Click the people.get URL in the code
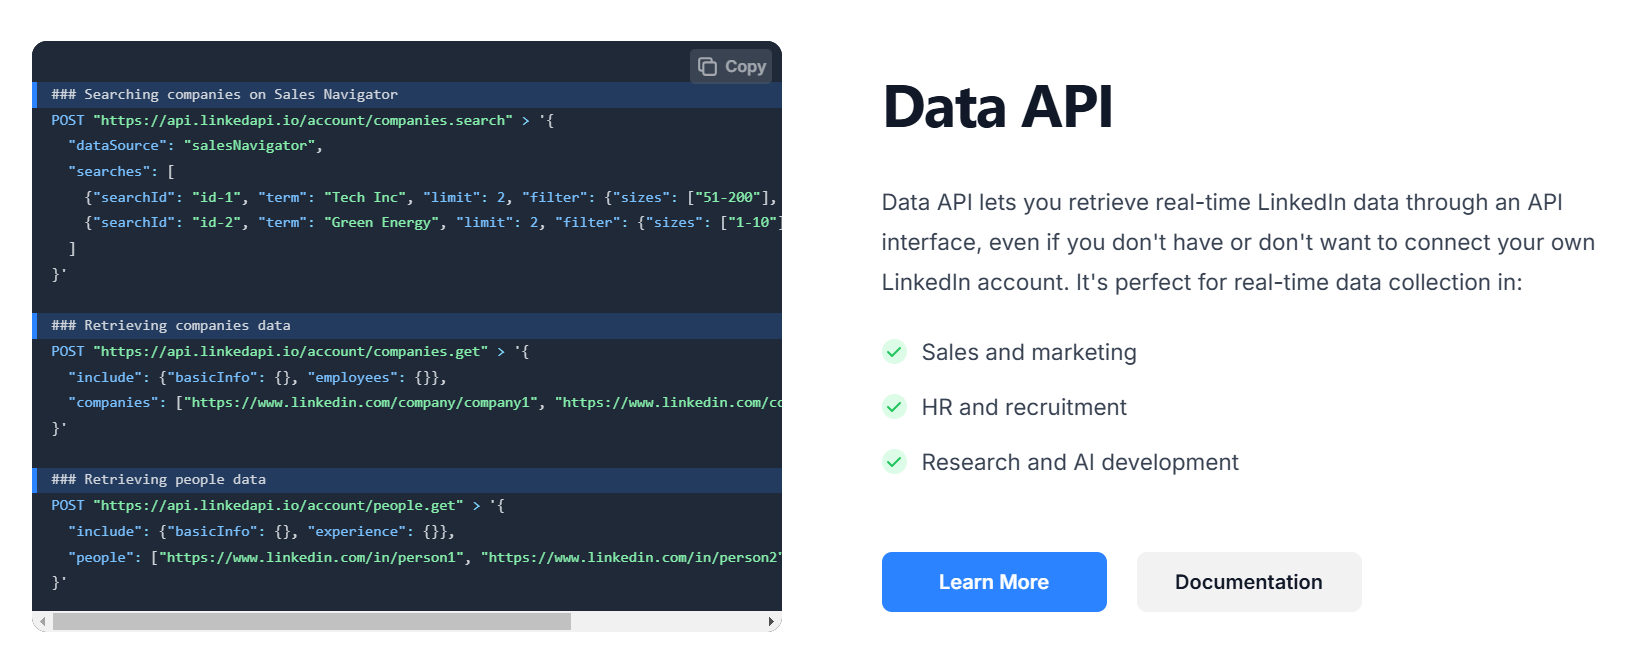The height and width of the screenshot is (665, 1635). 278,505
